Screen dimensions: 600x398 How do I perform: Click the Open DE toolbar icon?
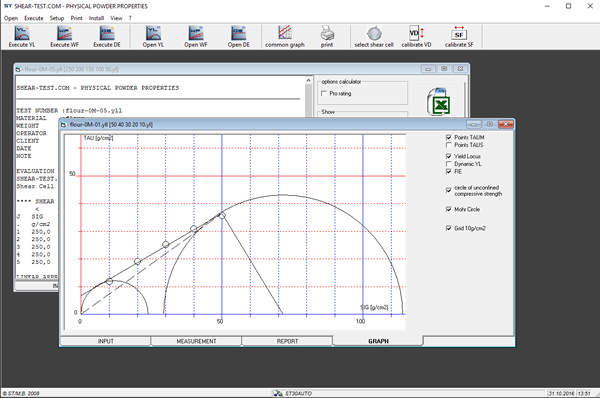[238, 37]
